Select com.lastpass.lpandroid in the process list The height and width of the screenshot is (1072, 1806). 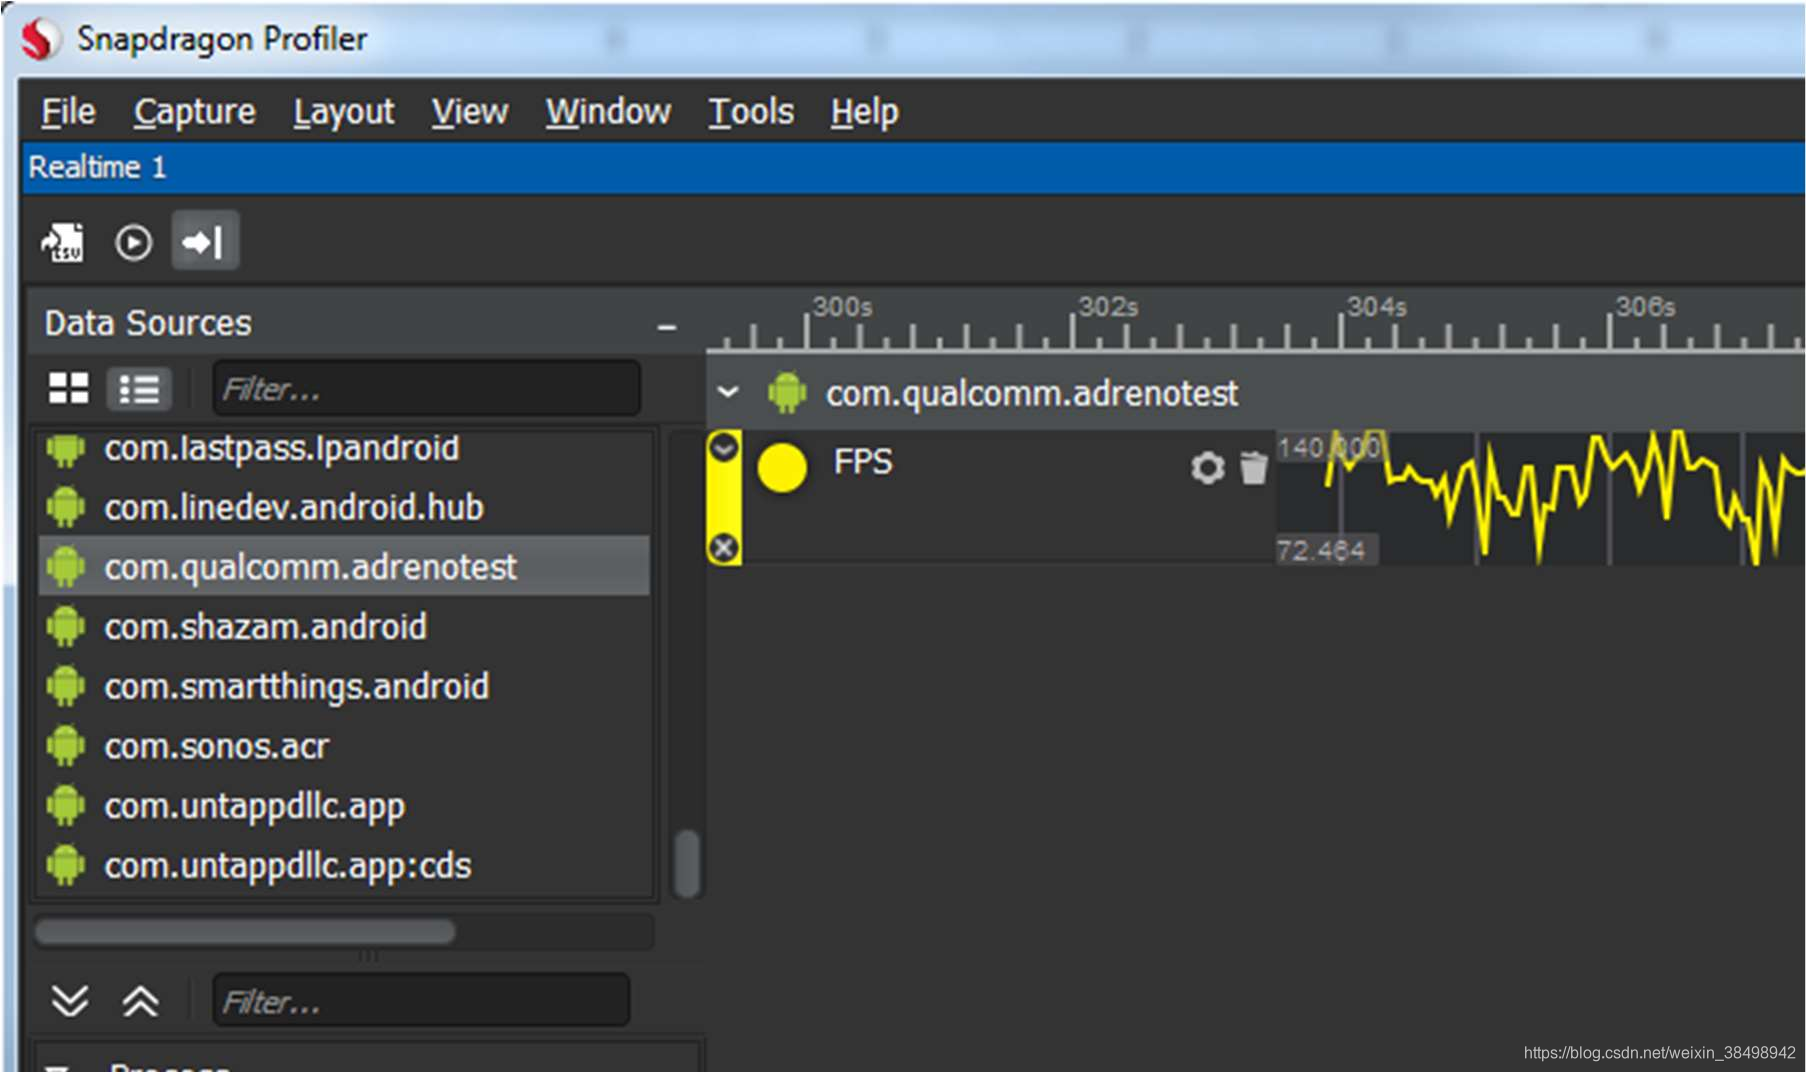coord(345,448)
